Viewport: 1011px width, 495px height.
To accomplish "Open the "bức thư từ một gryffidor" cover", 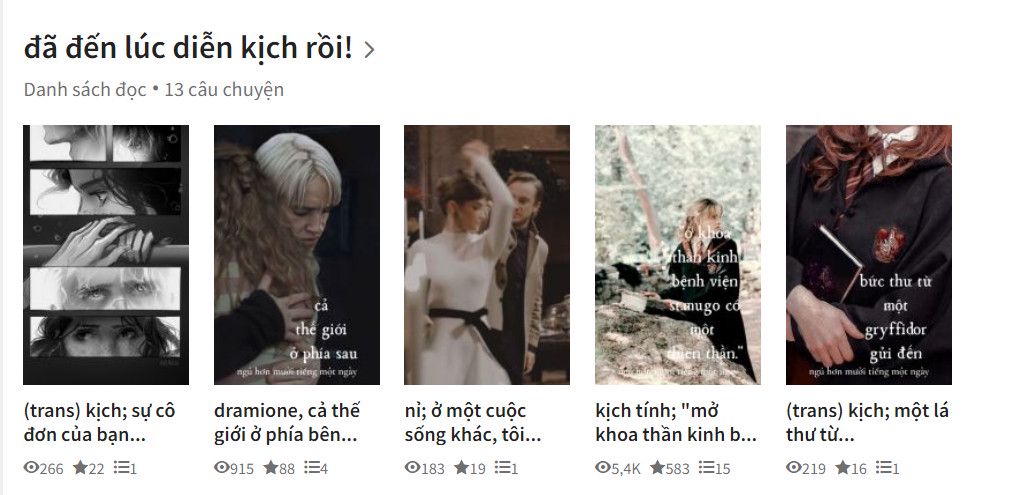I will tap(869, 255).
